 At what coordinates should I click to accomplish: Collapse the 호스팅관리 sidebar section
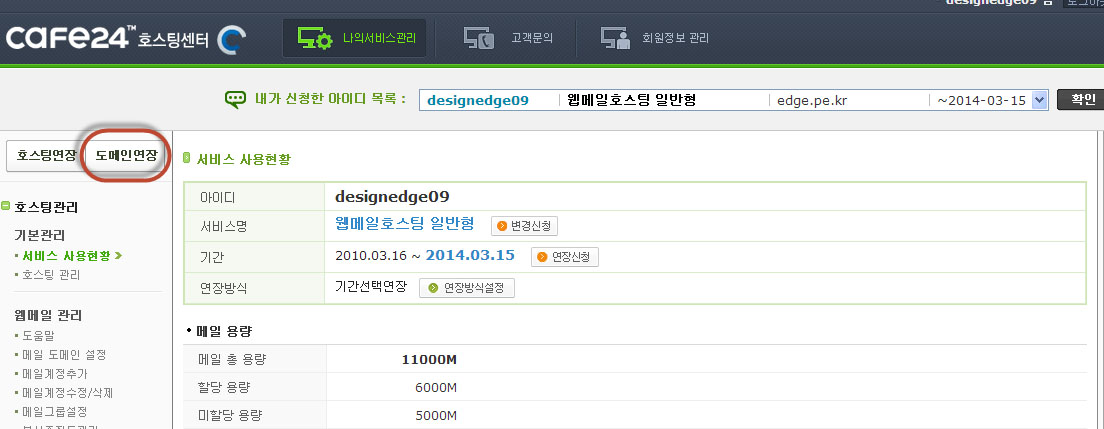coord(7,207)
